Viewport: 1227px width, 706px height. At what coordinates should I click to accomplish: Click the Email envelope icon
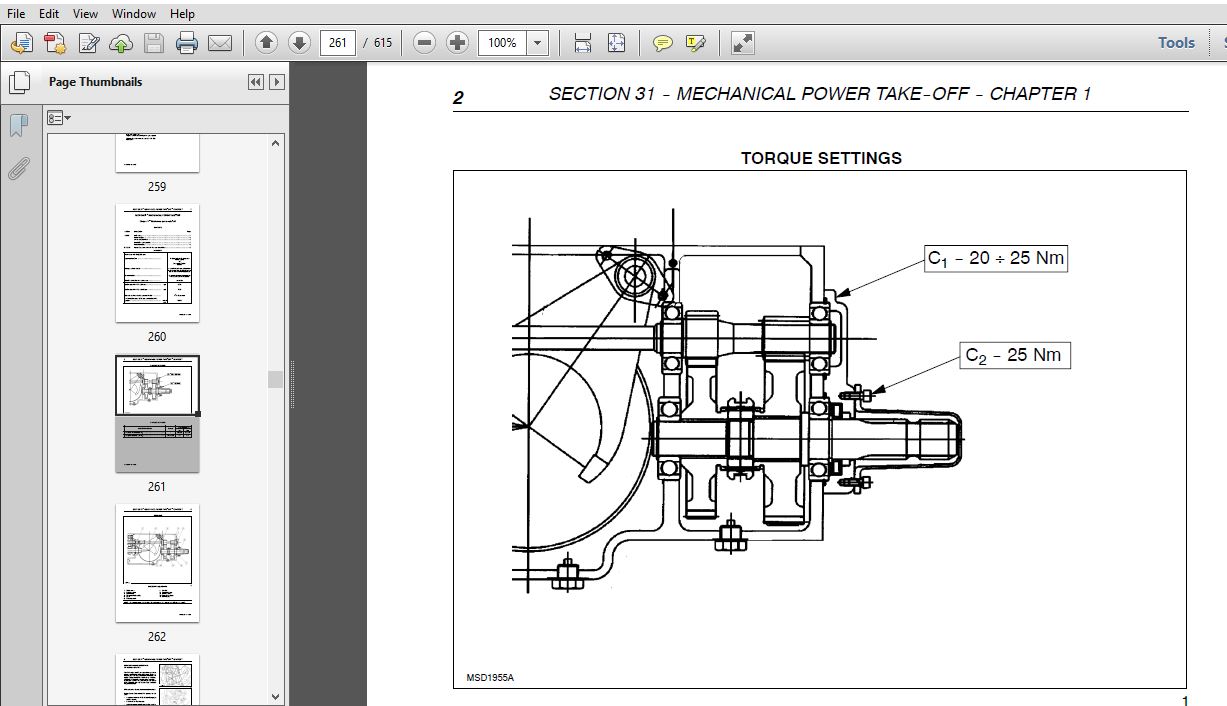220,43
